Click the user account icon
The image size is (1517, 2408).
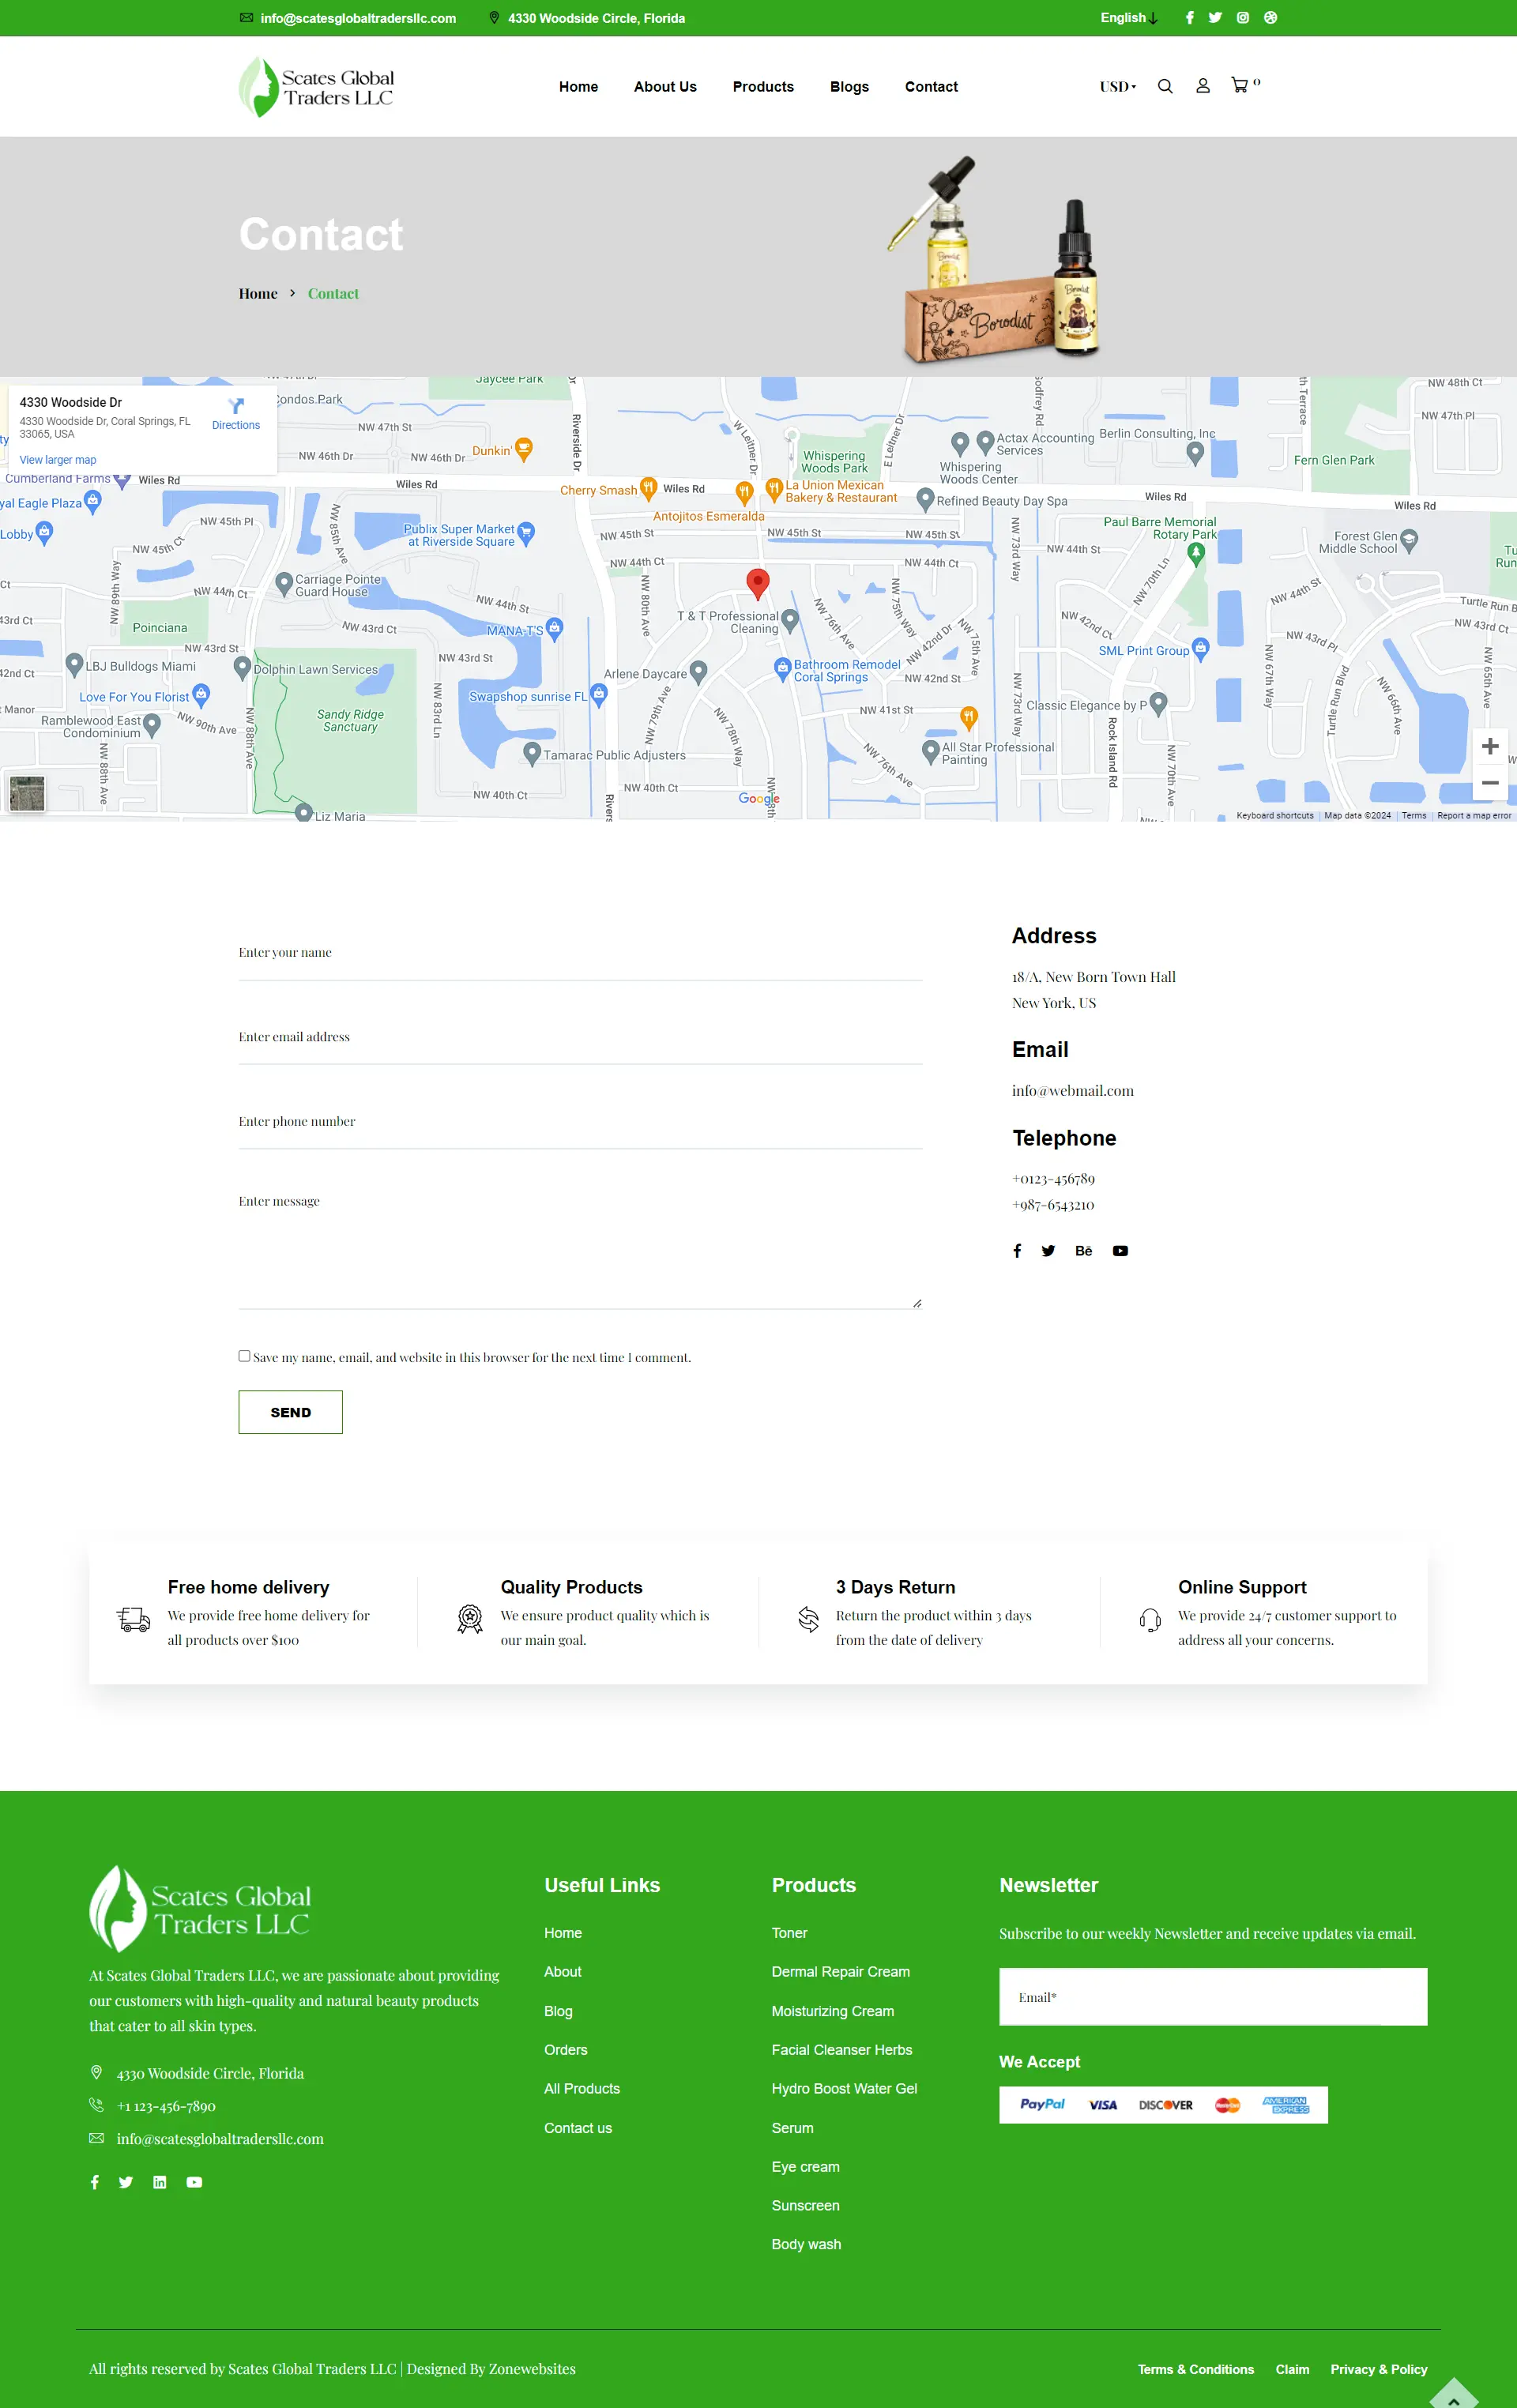pyautogui.click(x=1203, y=87)
